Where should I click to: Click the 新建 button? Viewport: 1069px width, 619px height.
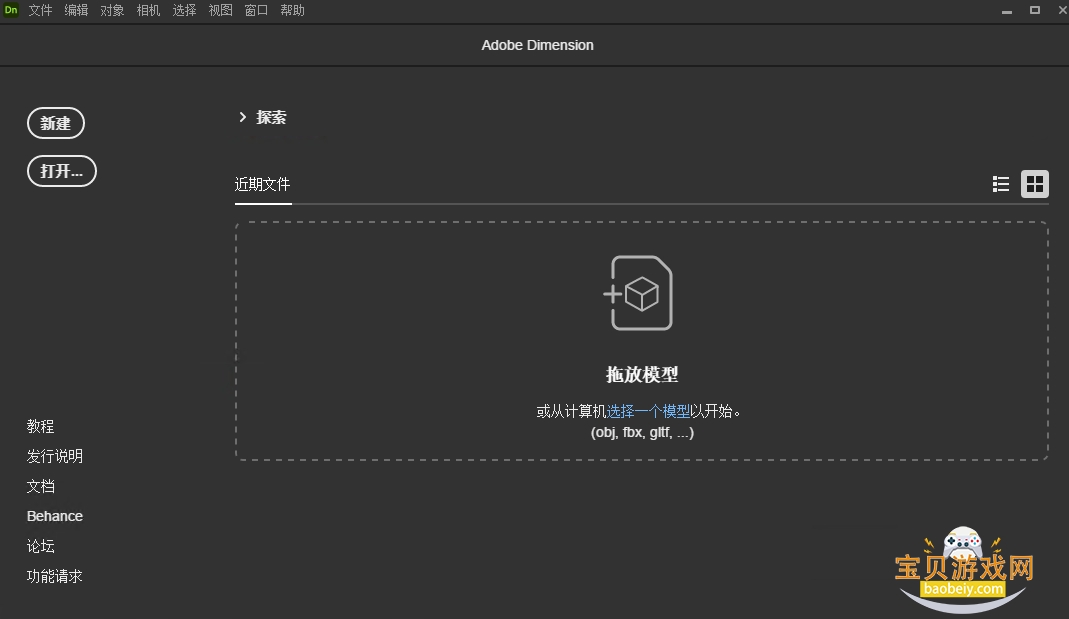[56, 123]
